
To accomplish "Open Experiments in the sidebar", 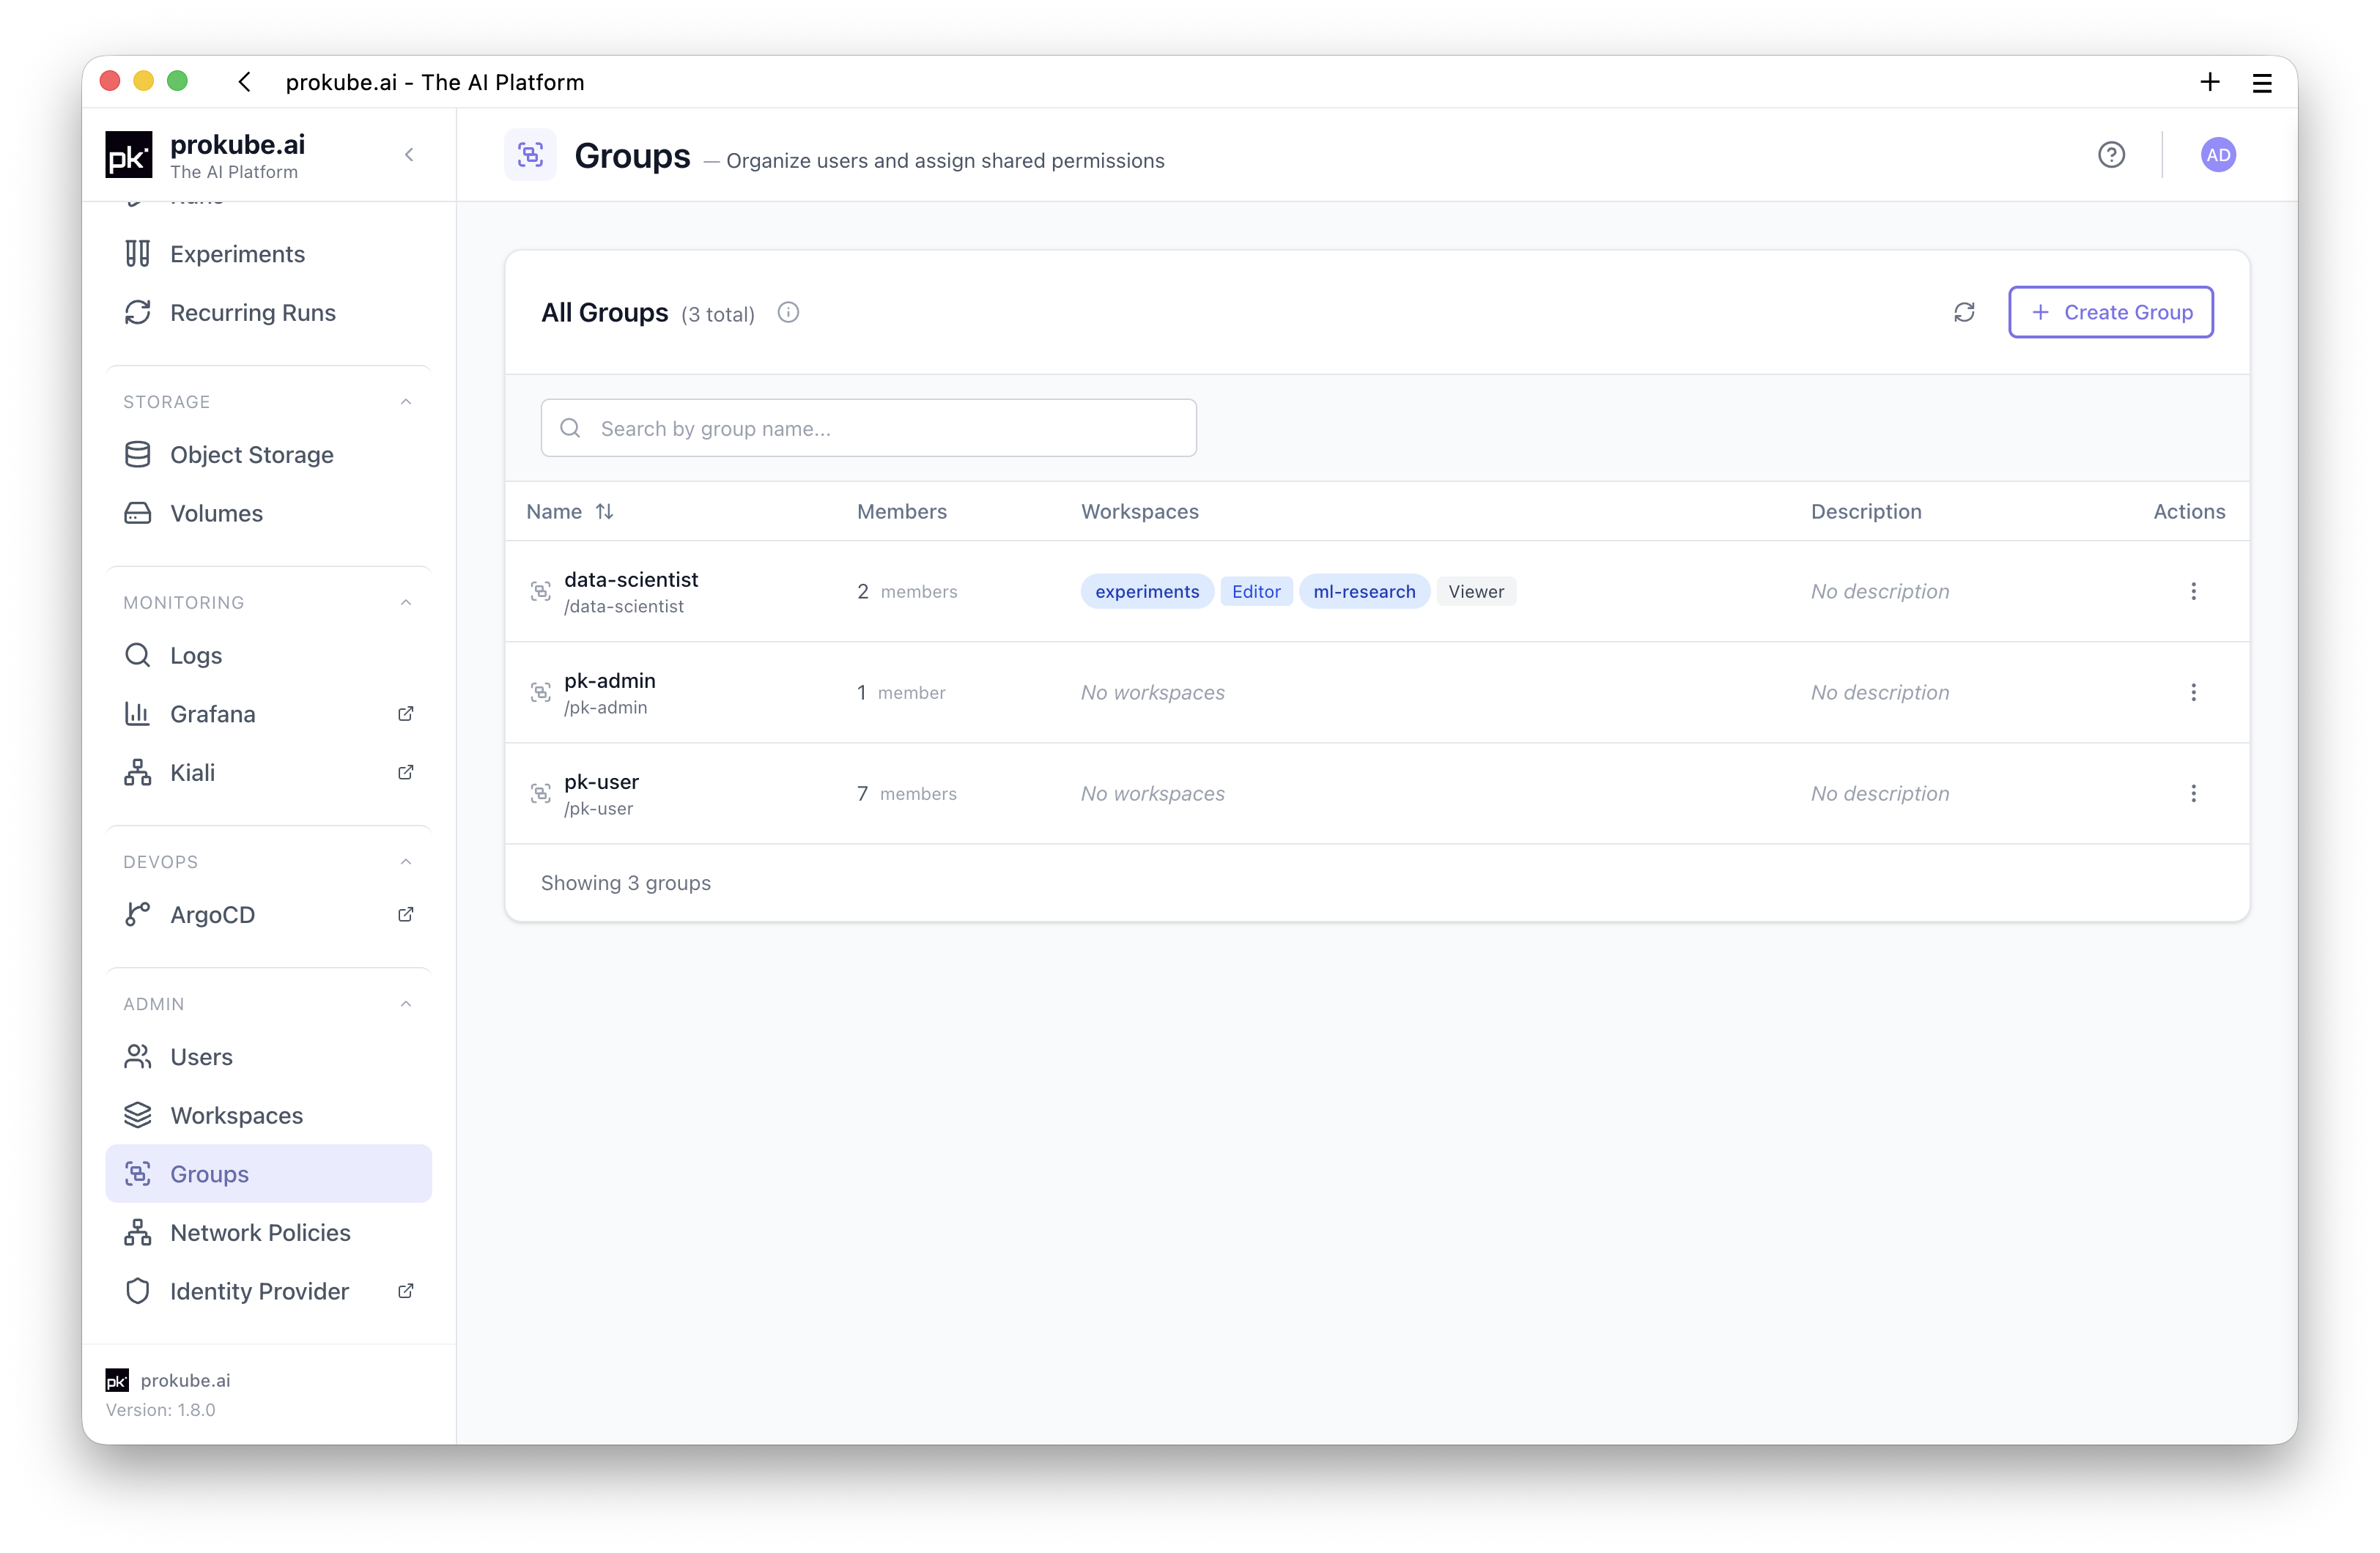I will [268, 254].
